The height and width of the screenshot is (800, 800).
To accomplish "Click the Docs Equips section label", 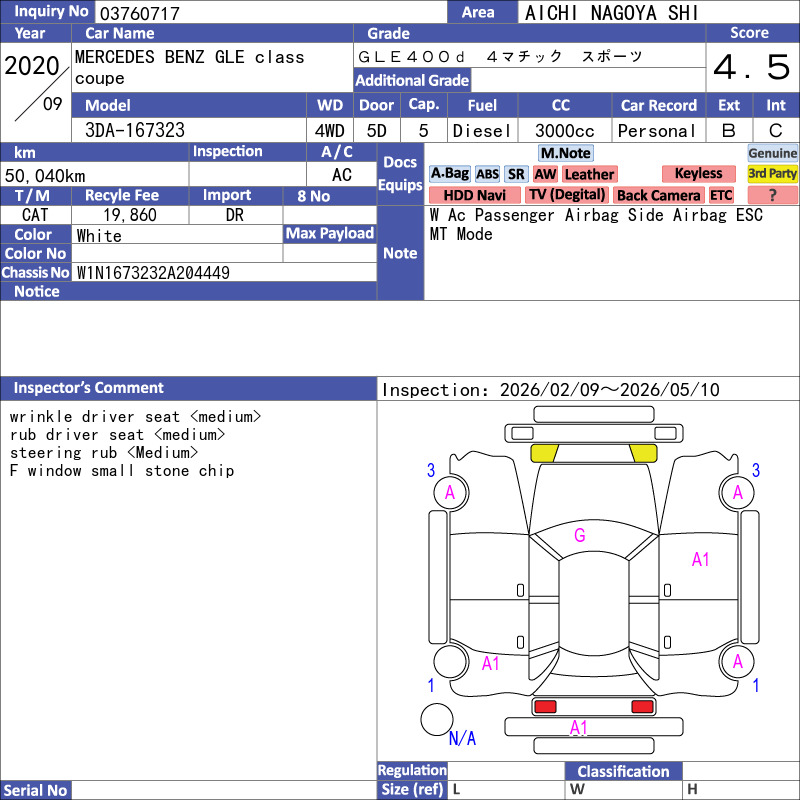I will pyautogui.click(x=400, y=174).
